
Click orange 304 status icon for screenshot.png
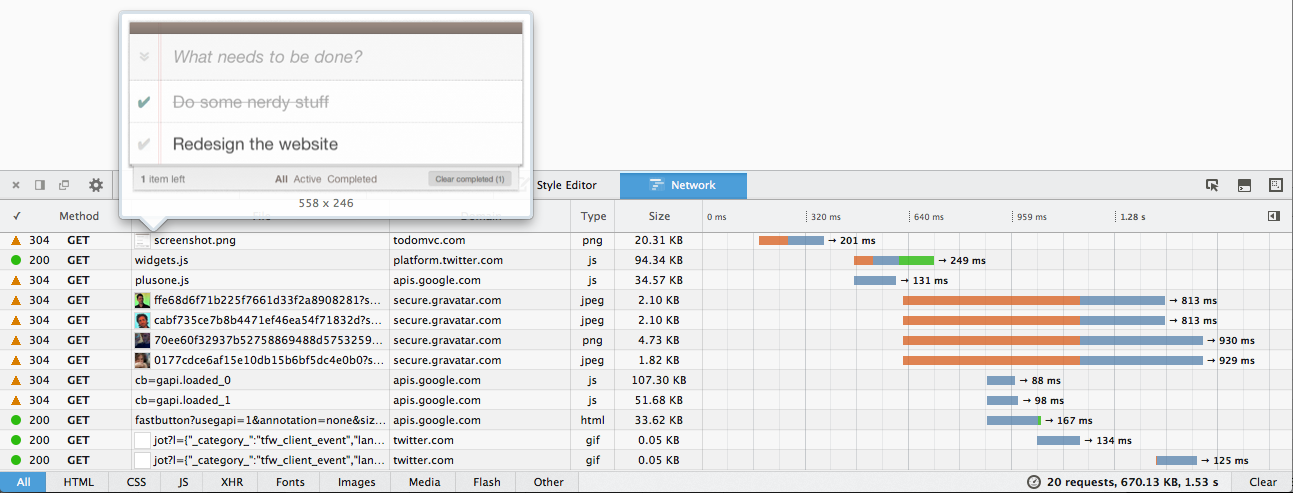pyautogui.click(x=16, y=240)
